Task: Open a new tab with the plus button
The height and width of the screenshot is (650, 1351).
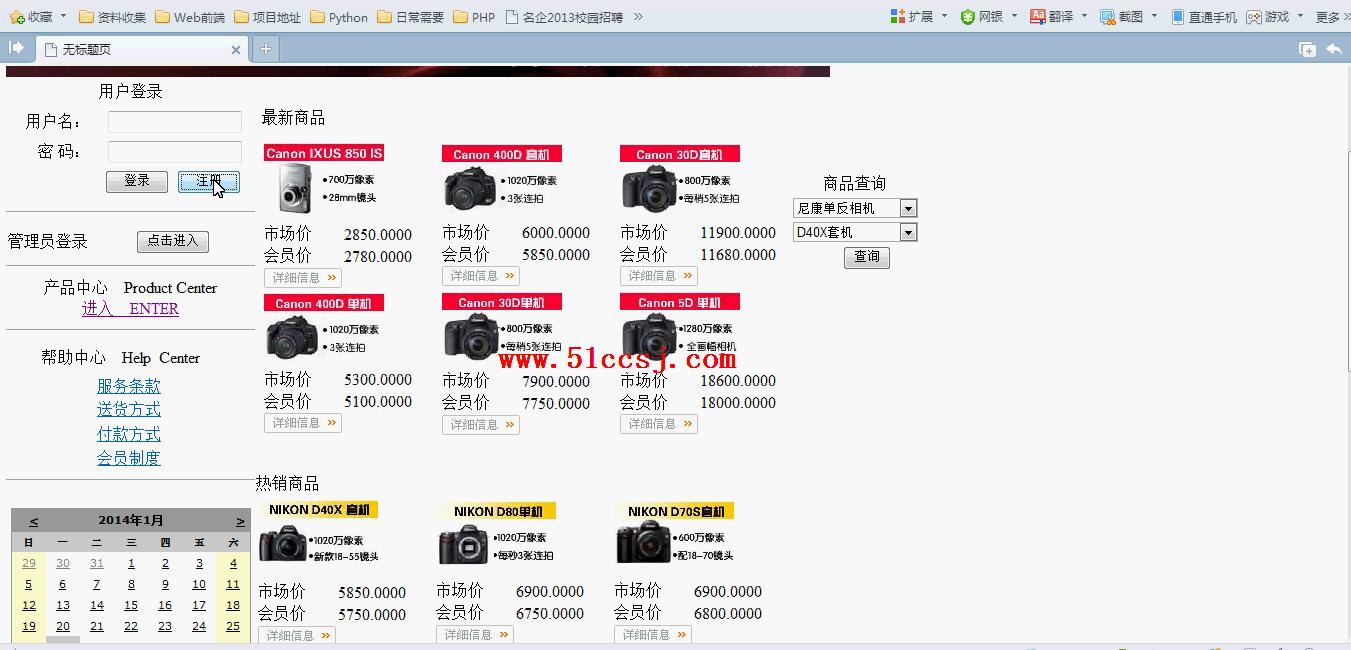Action: pyautogui.click(x=265, y=49)
